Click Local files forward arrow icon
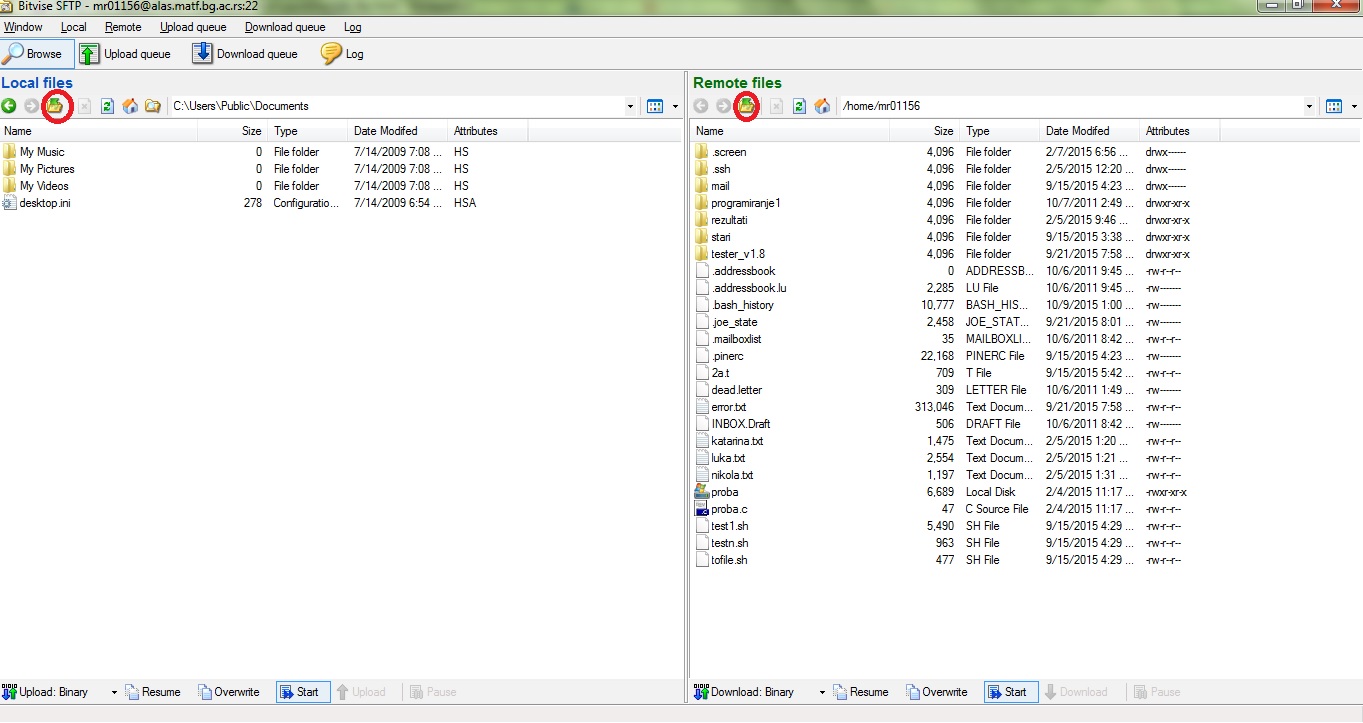The height and width of the screenshot is (723, 1363). (x=32, y=106)
